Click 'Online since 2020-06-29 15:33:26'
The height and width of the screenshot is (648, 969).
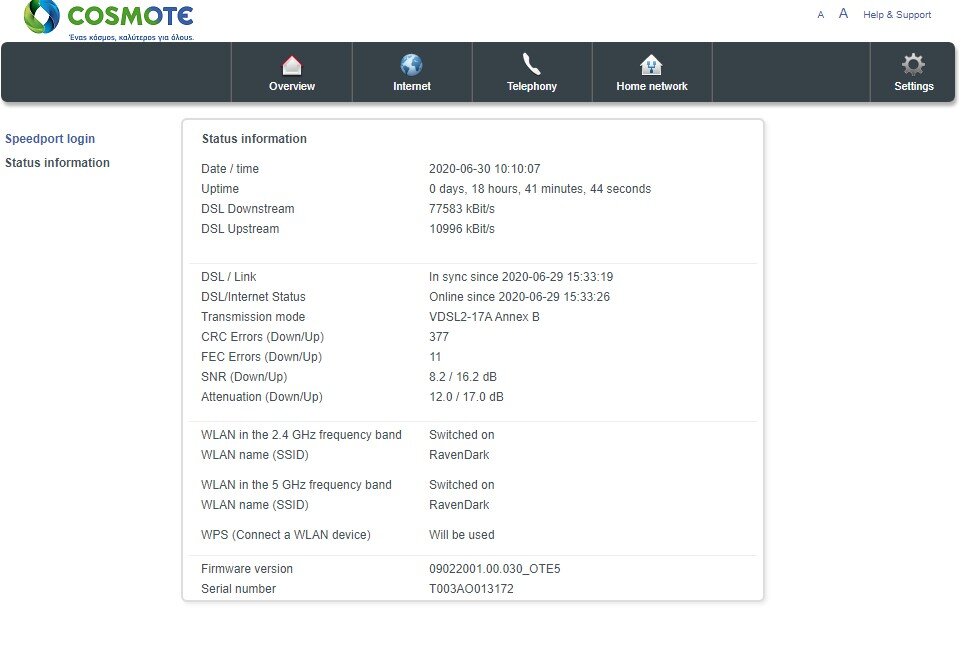[519, 297]
